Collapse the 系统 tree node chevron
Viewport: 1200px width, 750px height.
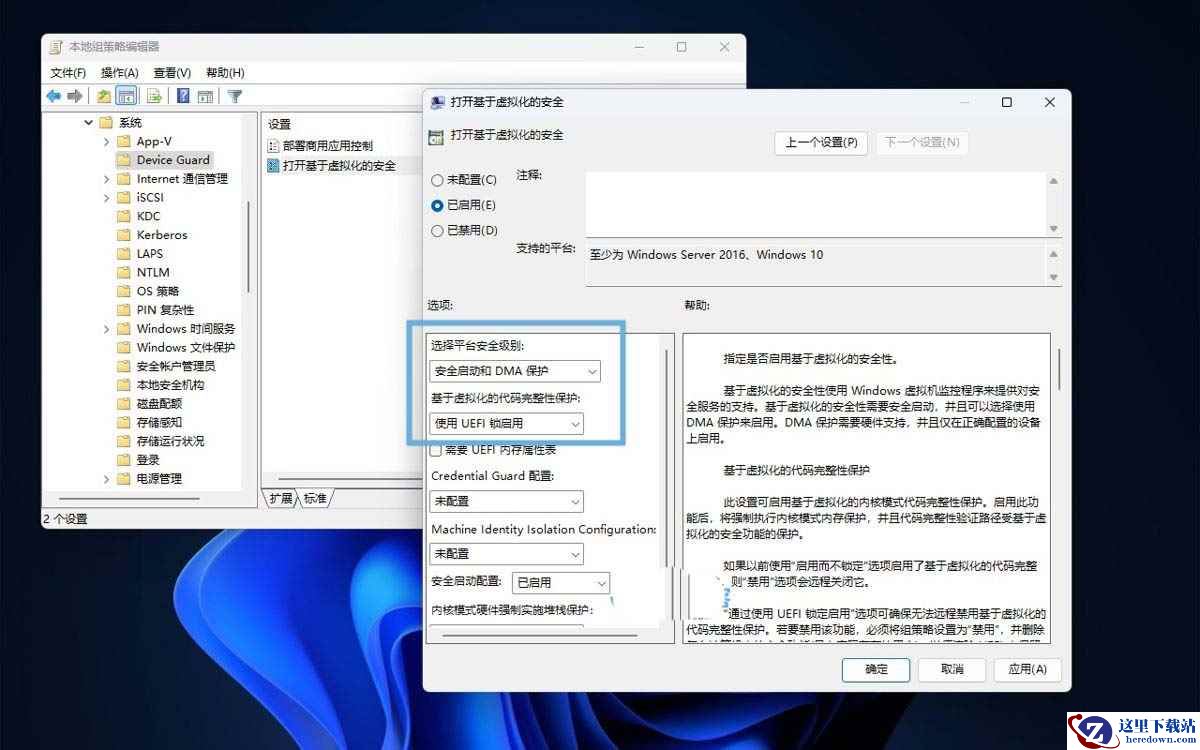pyautogui.click(x=88, y=122)
